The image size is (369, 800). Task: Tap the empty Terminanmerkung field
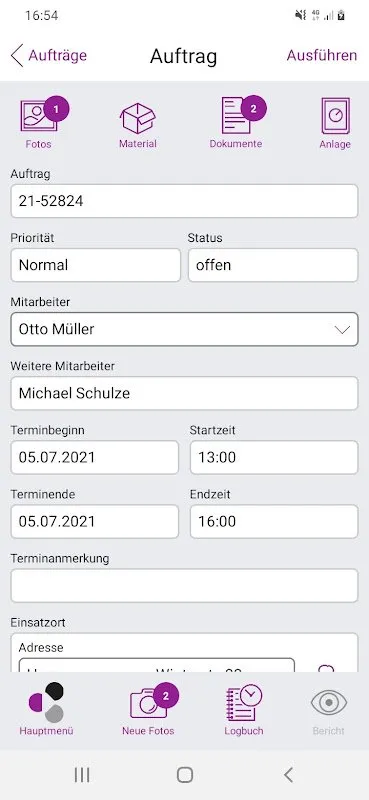point(184,586)
